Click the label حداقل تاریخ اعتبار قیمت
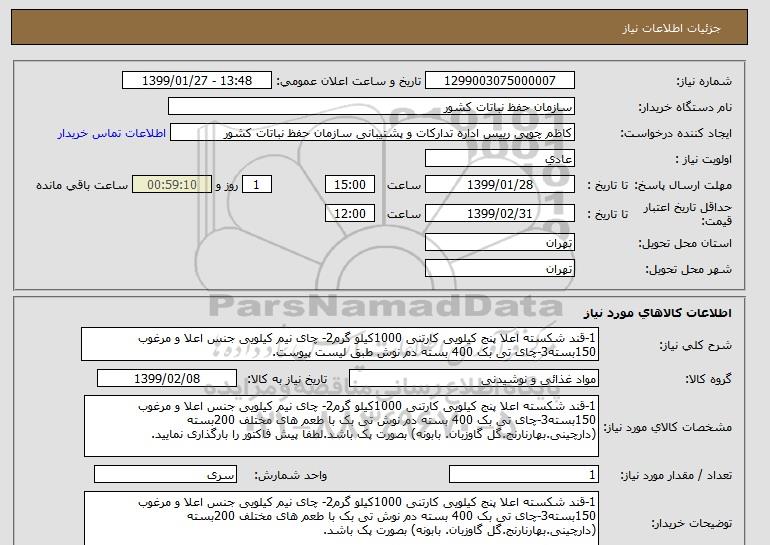770x545 pixels. point(688,214)
